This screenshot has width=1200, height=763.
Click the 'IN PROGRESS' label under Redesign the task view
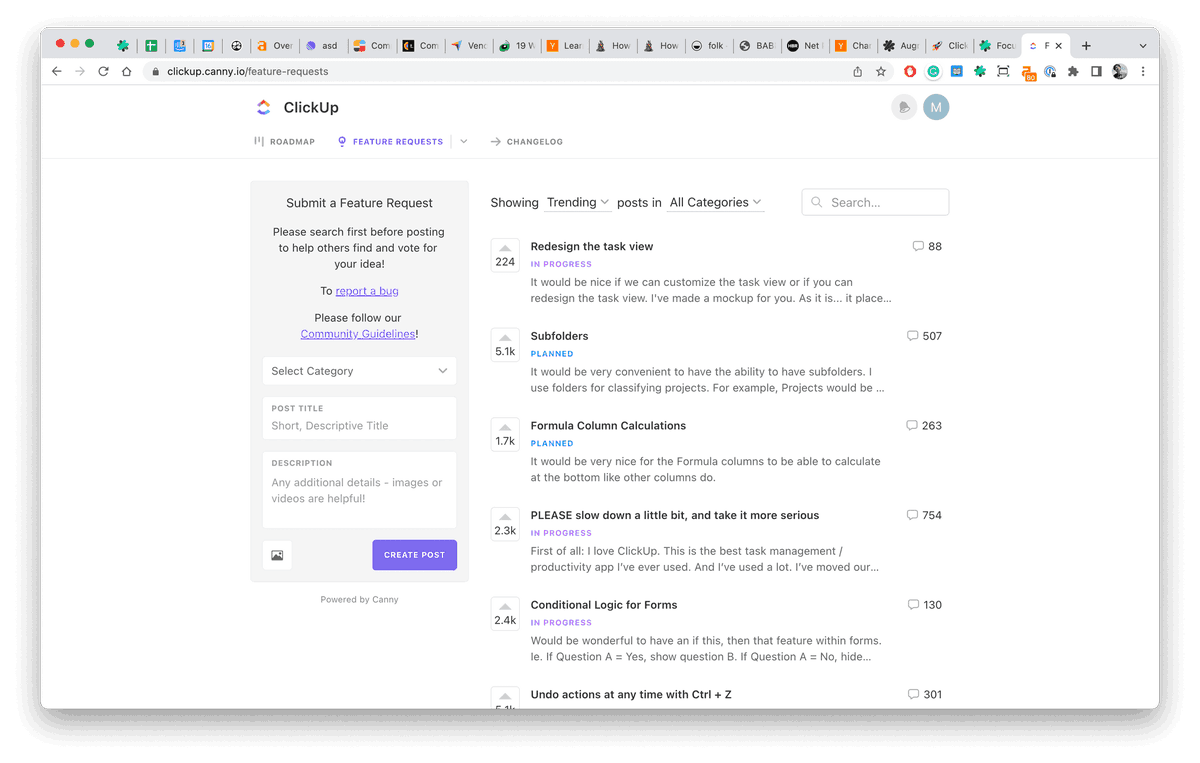[x=561, y=264]
